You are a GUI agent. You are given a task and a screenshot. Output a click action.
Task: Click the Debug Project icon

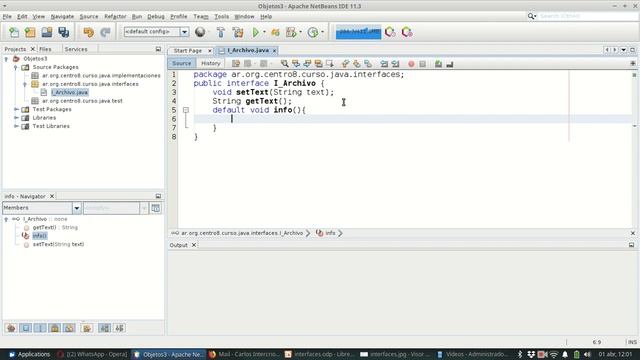point(276,32)
